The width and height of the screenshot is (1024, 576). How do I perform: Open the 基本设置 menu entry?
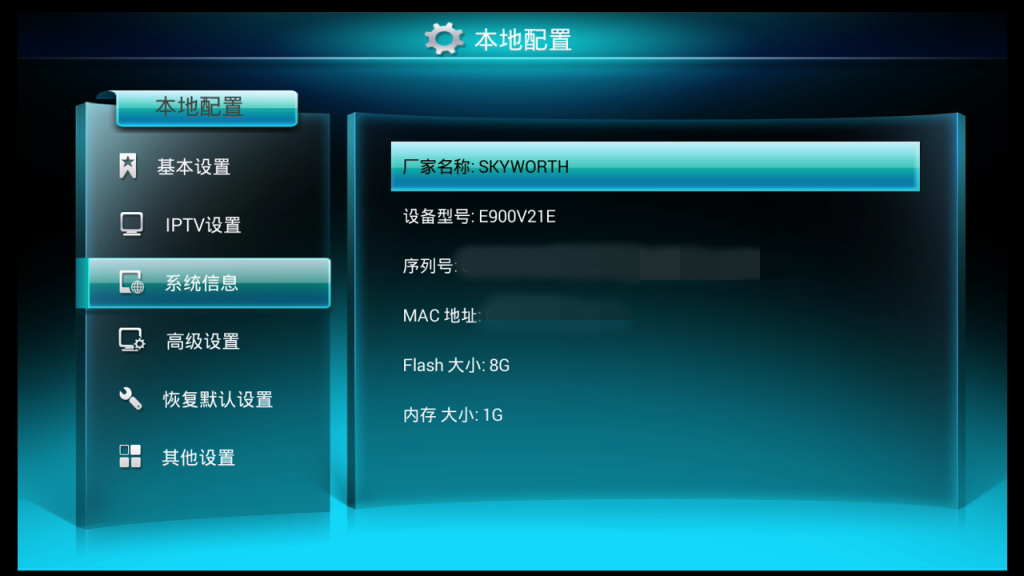point(193,167)
